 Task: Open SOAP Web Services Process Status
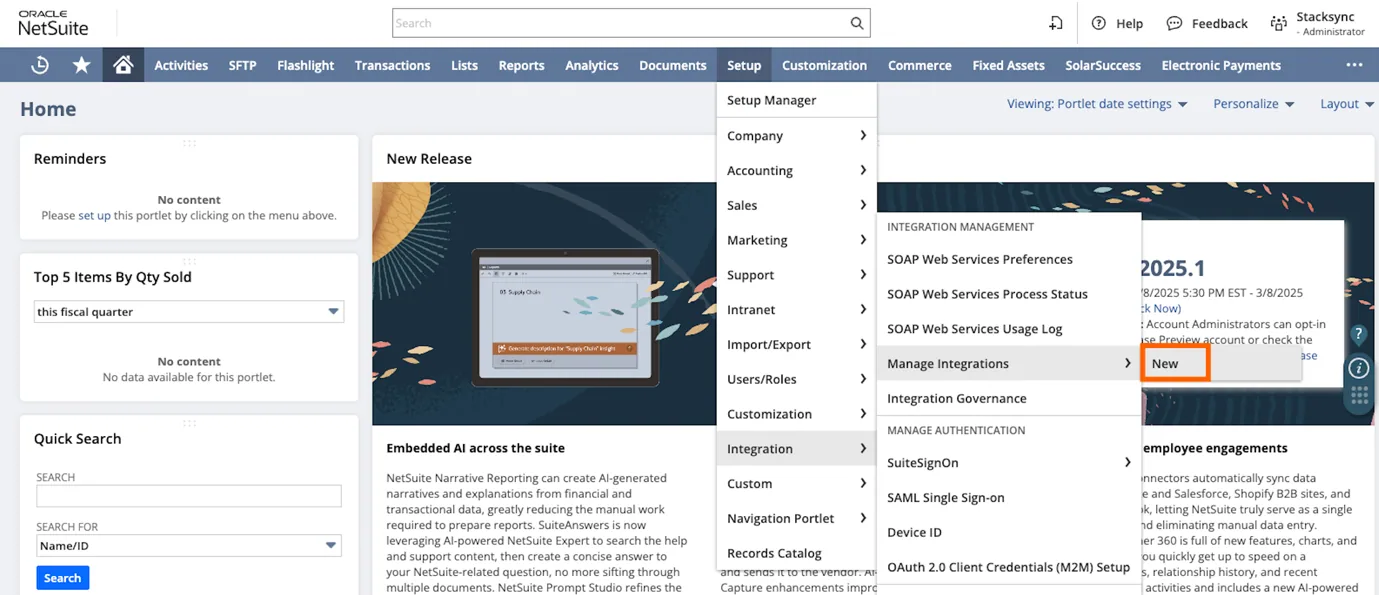click(1008, 294)
